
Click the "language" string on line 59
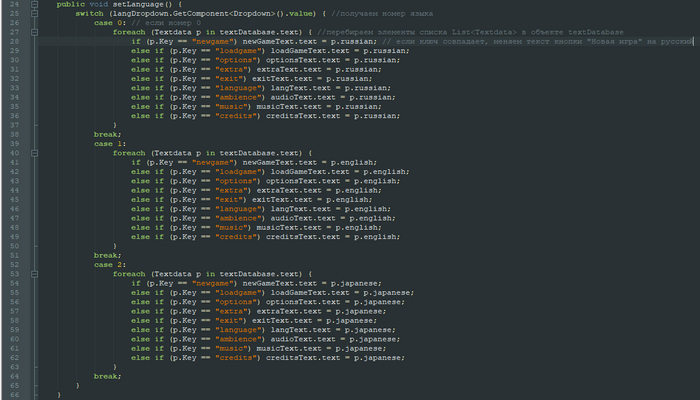(238, 330)
